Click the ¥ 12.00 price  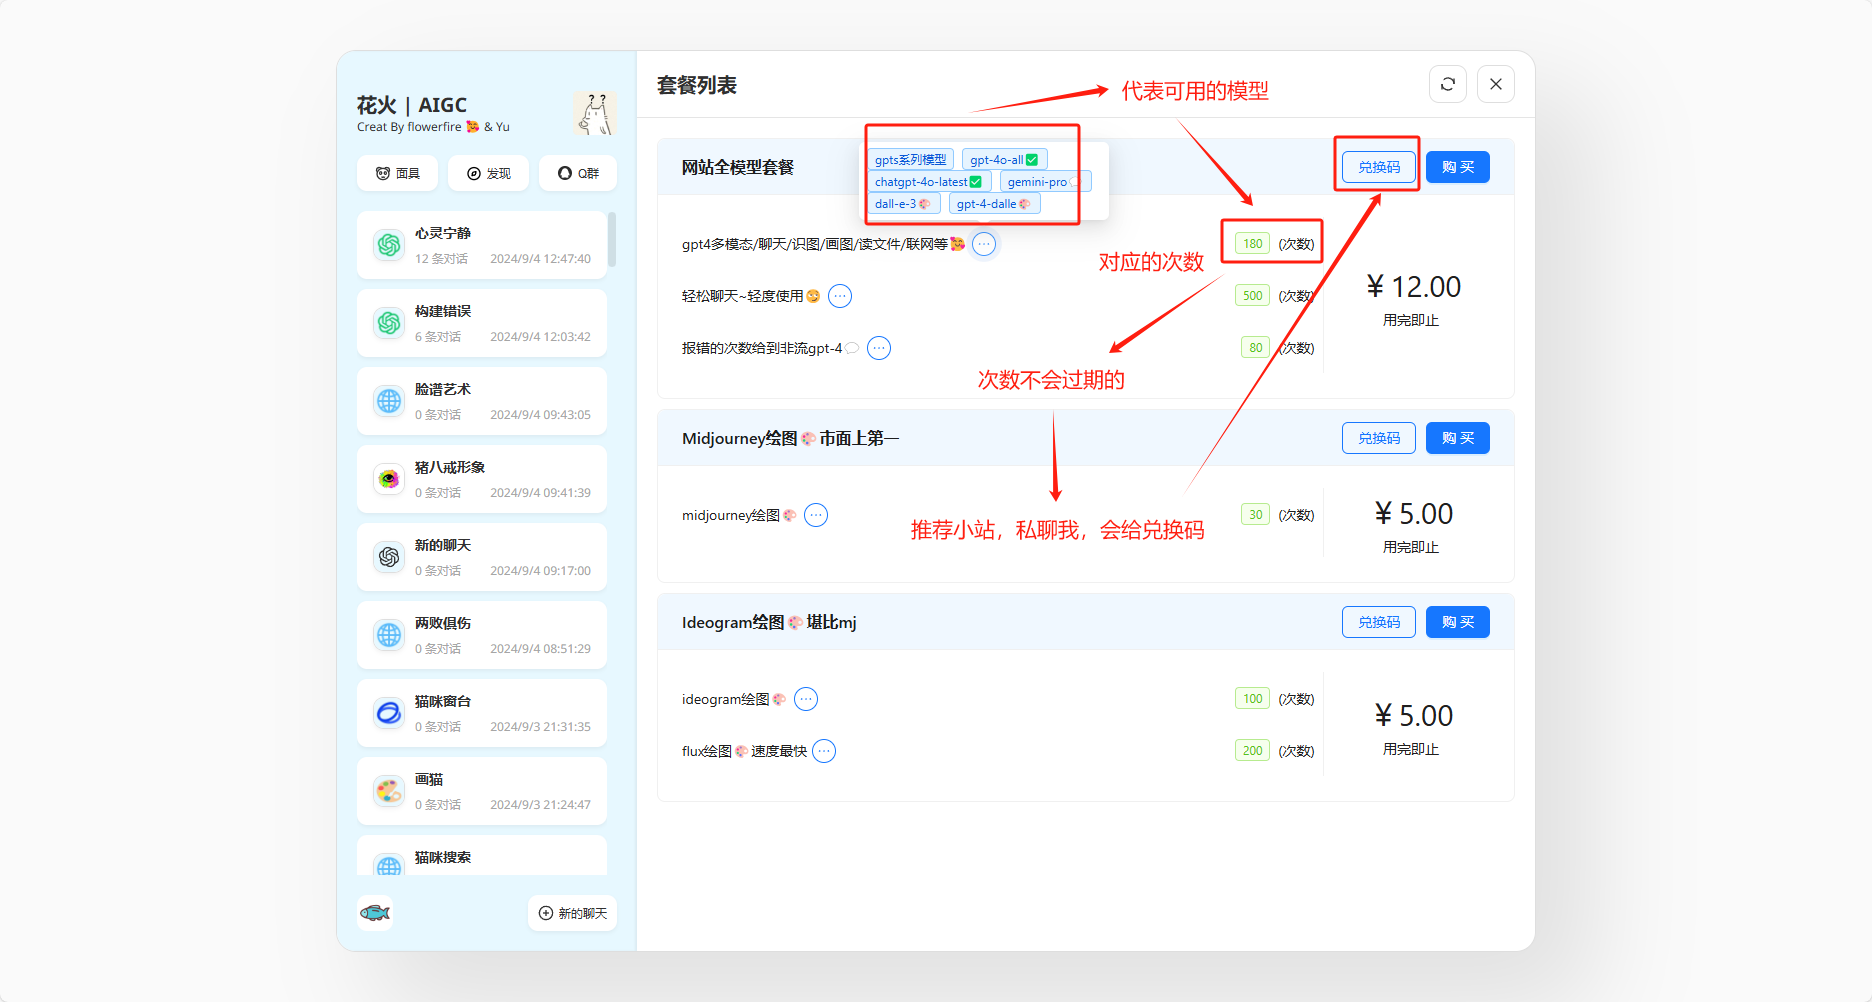pos(1413,287)
